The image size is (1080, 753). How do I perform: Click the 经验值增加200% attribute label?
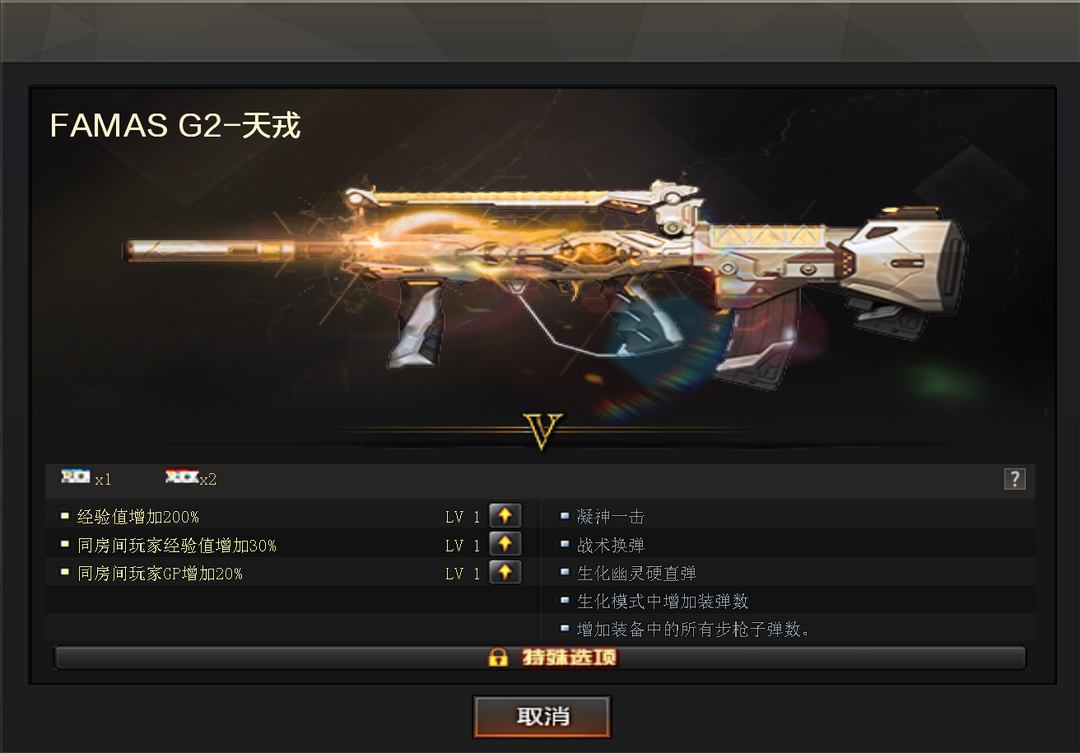(x=138, y=517)
